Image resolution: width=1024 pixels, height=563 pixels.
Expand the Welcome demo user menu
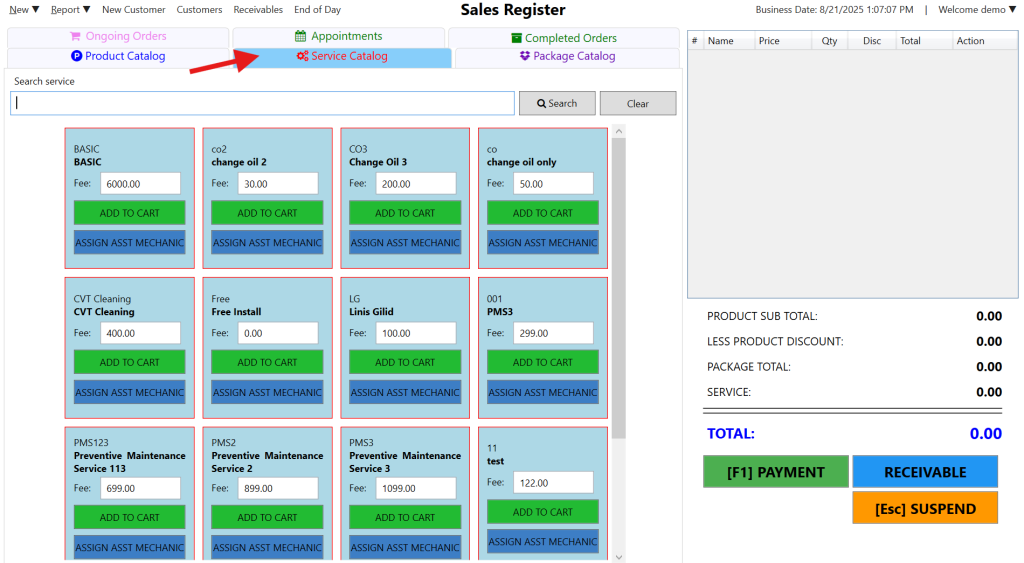pyautogui.click(x=978, y=10)
